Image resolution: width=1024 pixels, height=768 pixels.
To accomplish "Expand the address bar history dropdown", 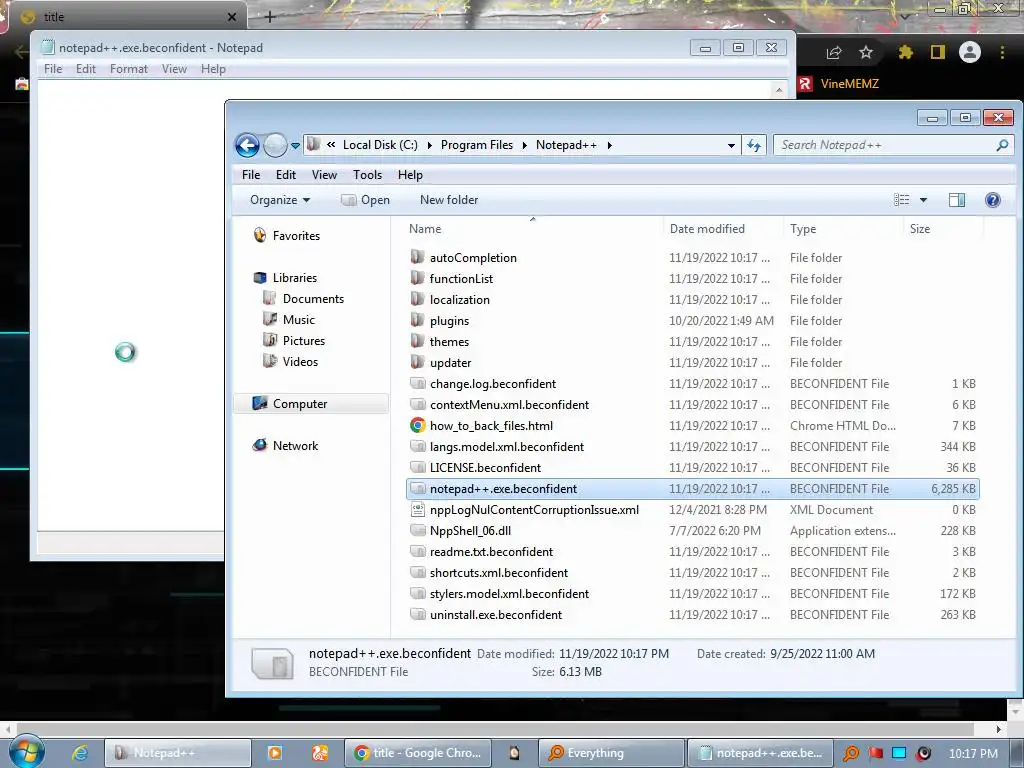I will pyautogui.click(x=731, y=146).
